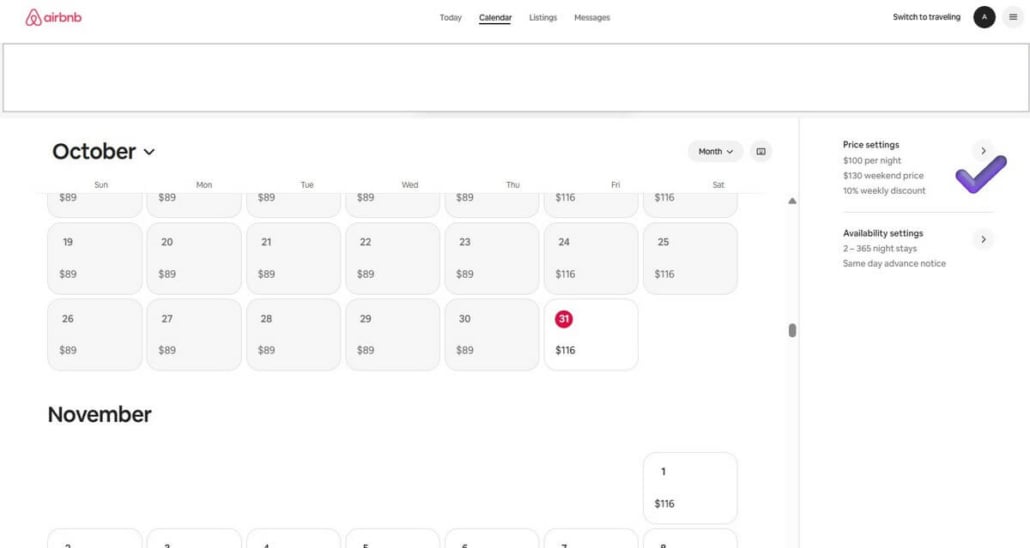This screenshot has height=548, width=1030.
Task: Click the Airbnb logo
Action: (x=54, y=18)
